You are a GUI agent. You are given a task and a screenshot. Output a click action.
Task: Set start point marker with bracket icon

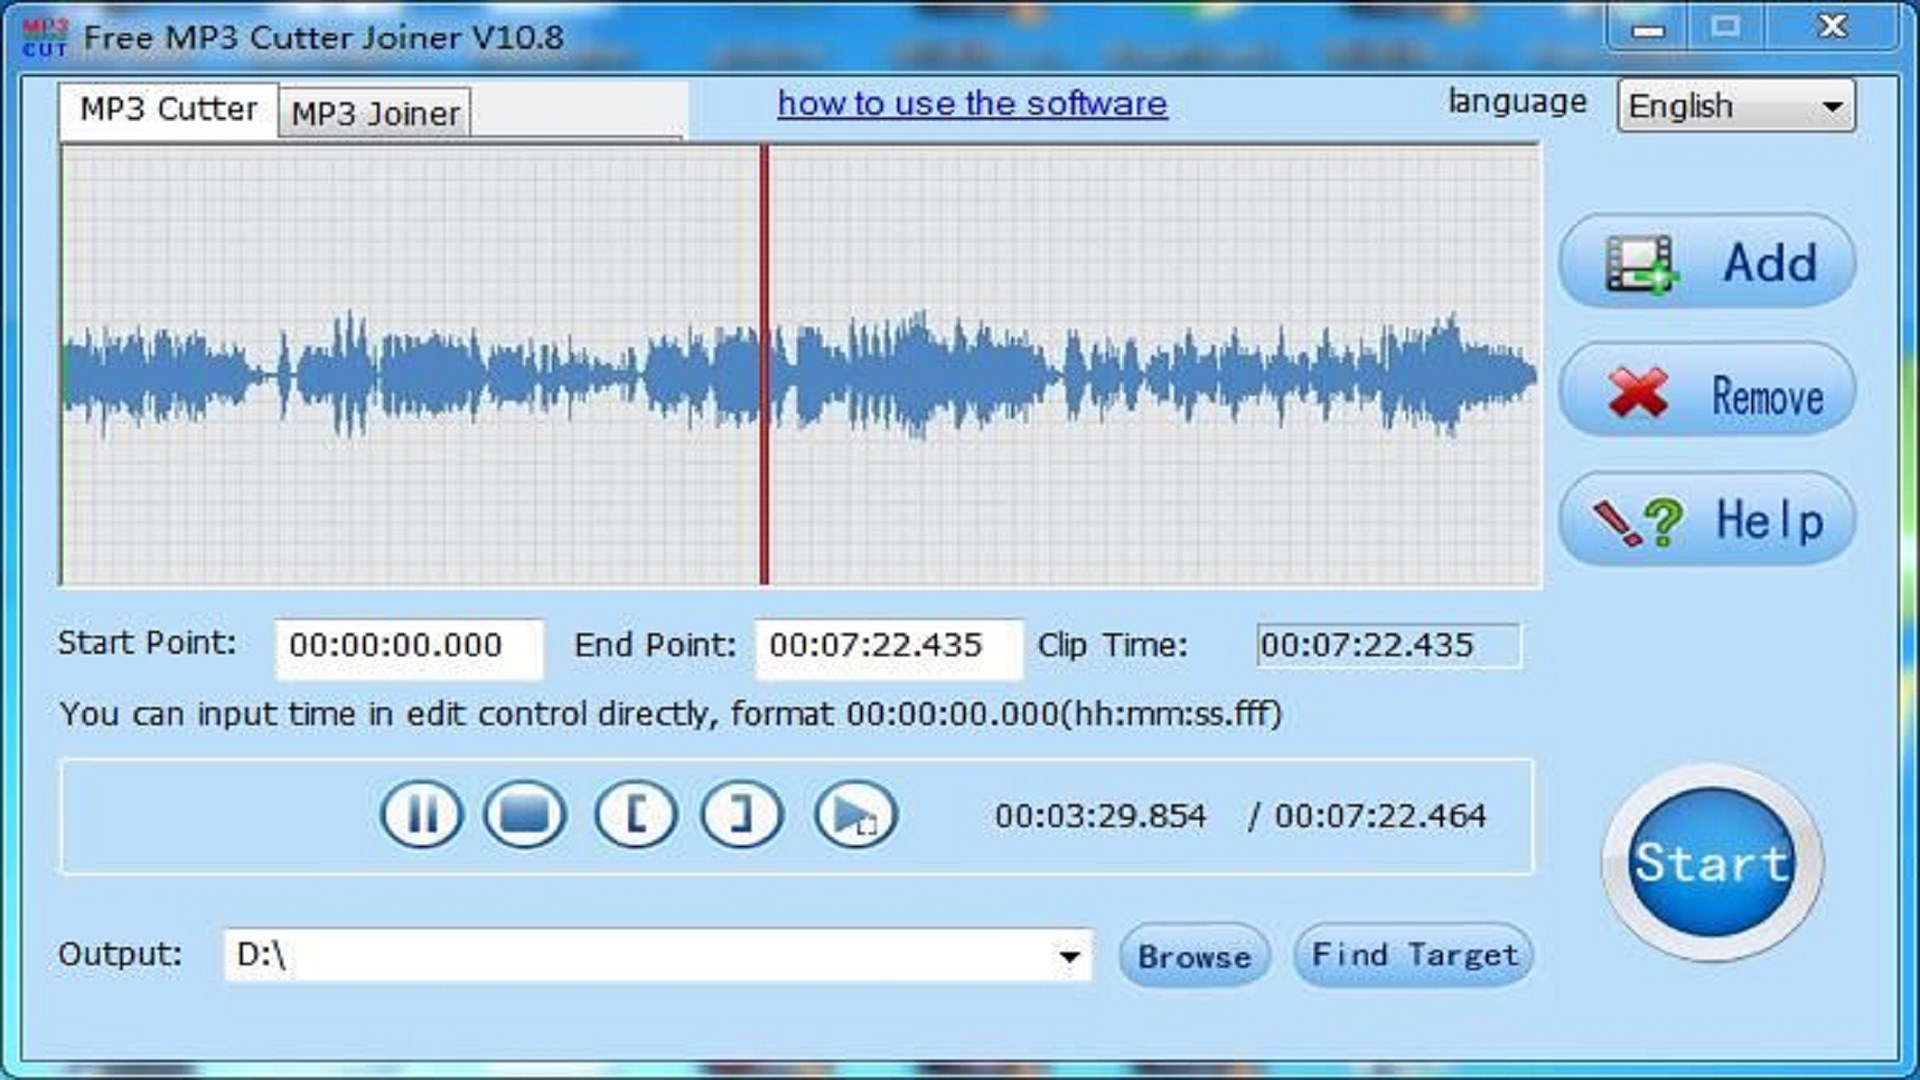tap(636, 815)
